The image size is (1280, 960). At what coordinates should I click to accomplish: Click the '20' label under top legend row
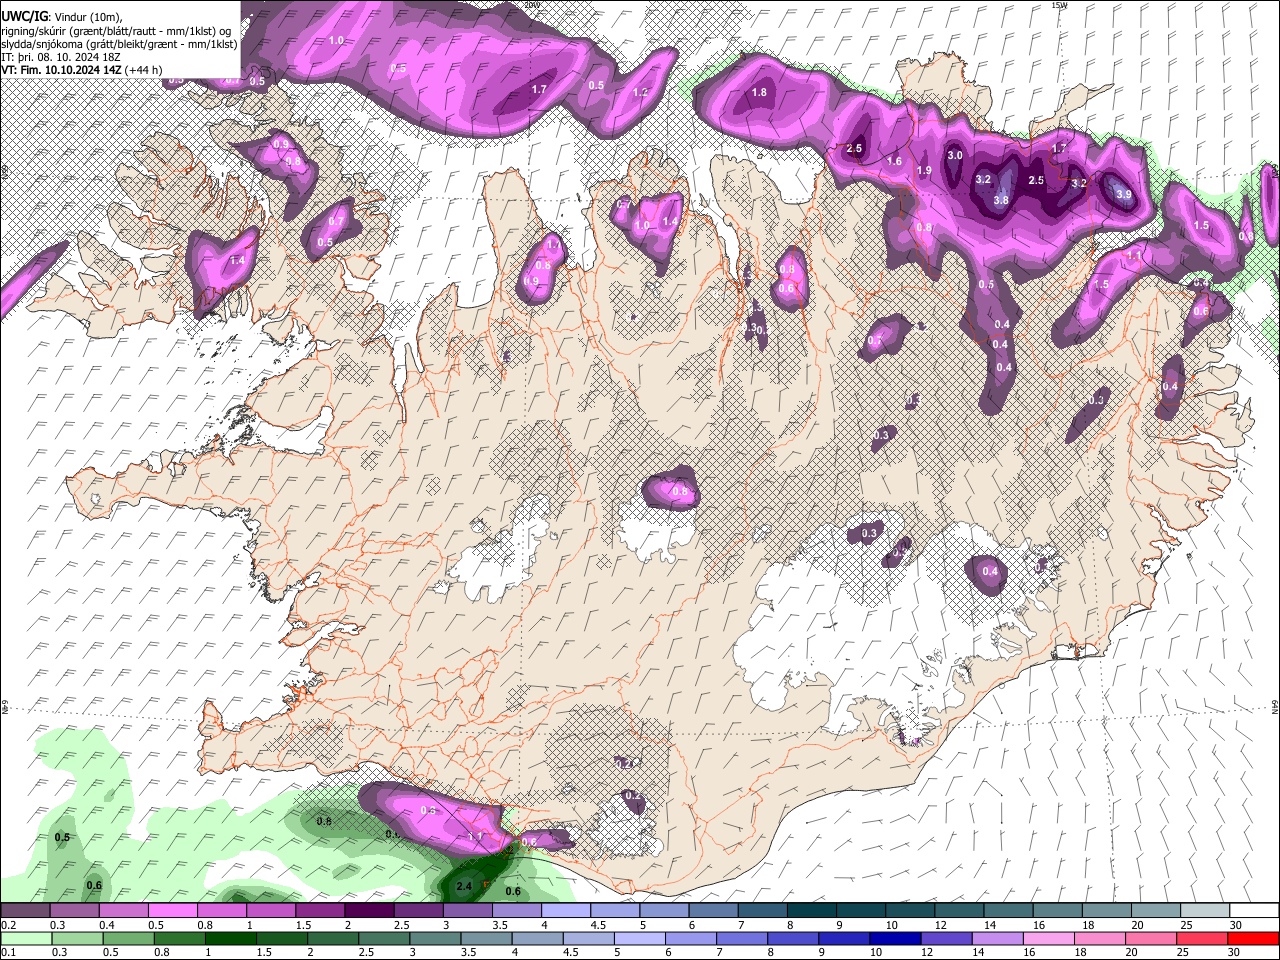coord(1137,925)
